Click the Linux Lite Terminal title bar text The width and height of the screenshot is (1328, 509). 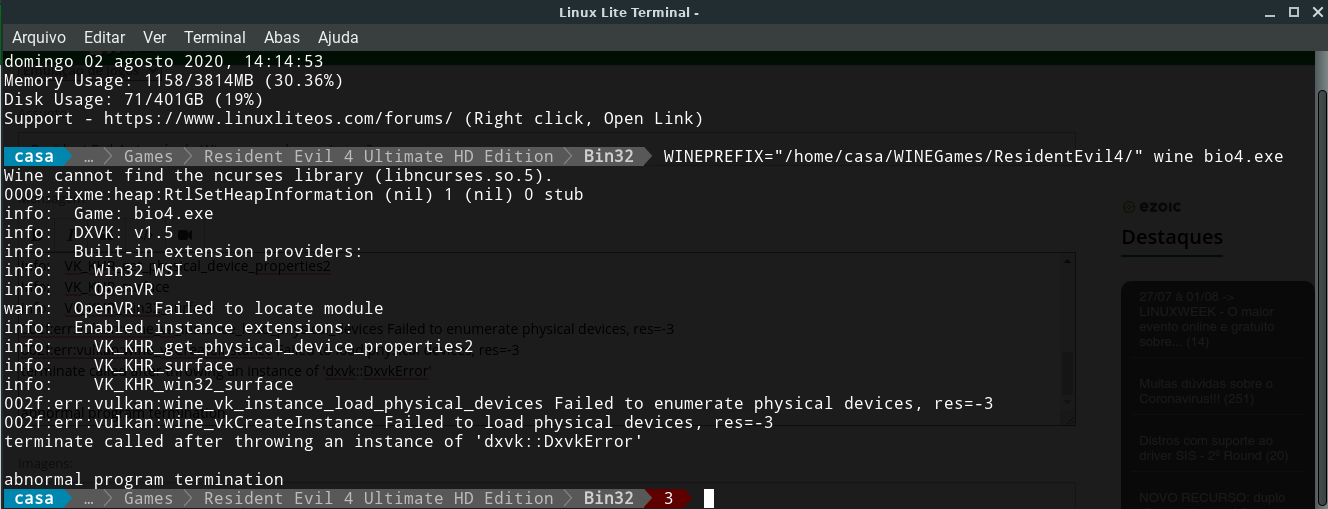point(628,12)
